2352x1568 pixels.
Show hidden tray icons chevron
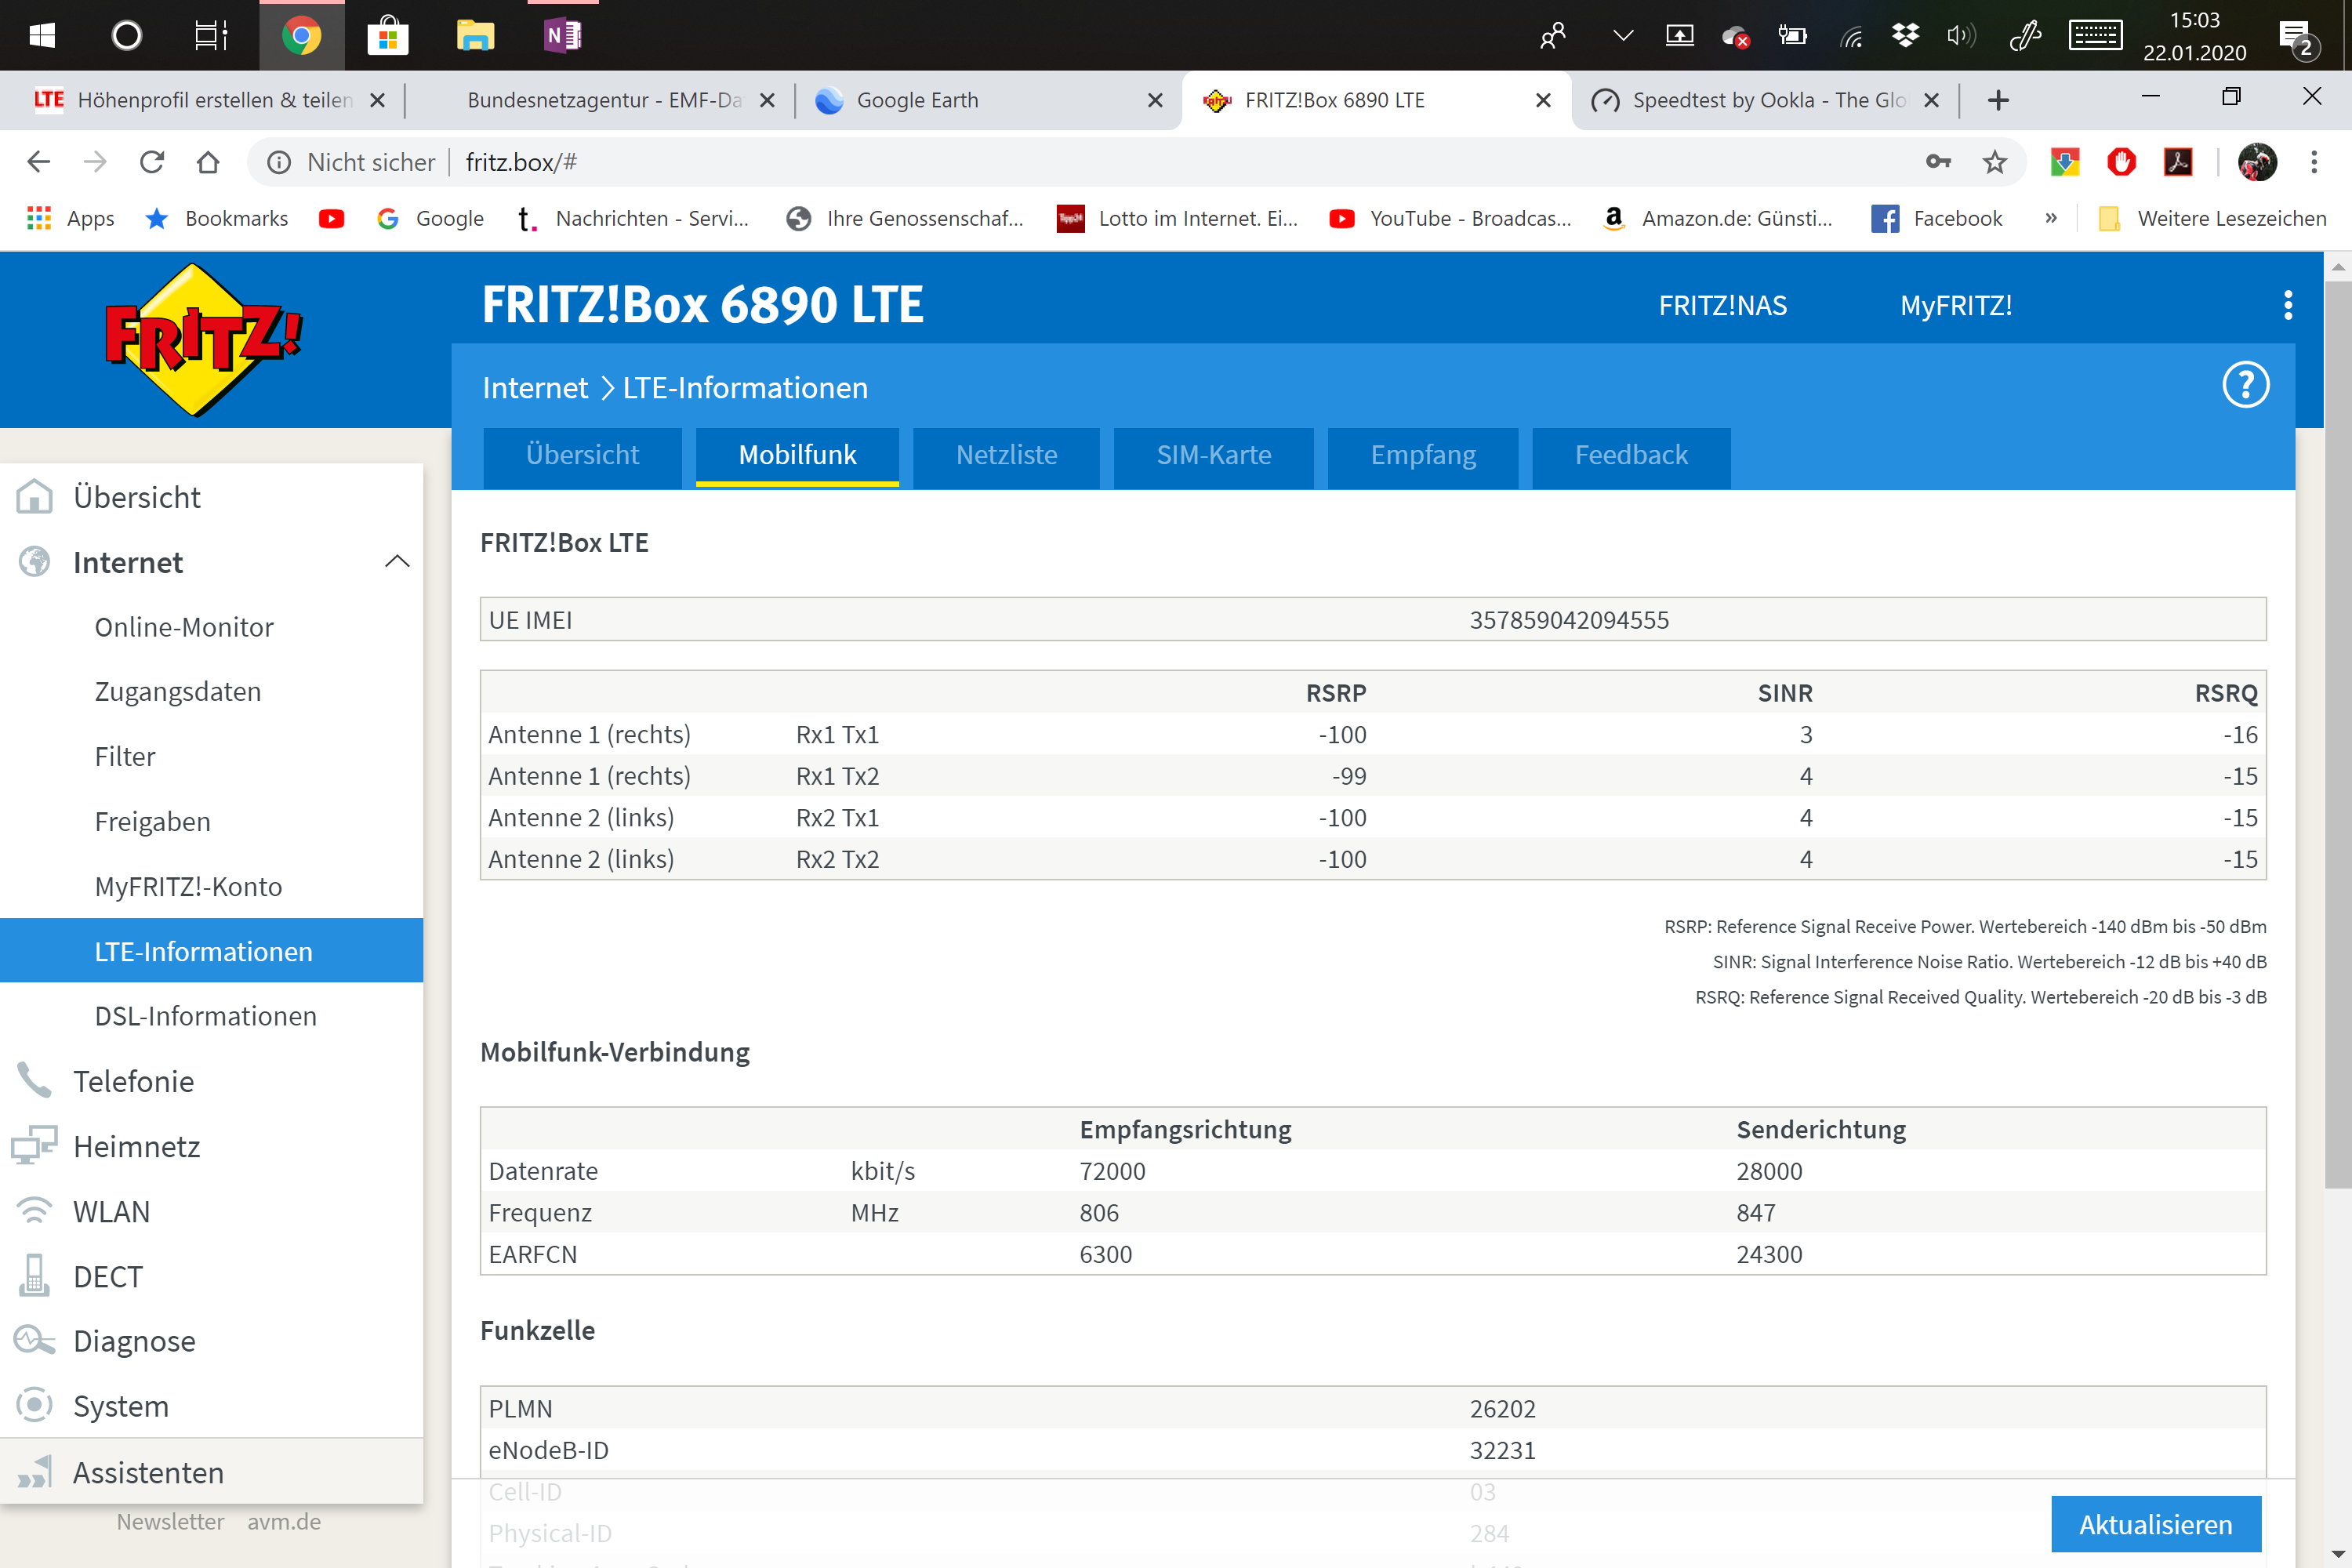pos(1623,36)
